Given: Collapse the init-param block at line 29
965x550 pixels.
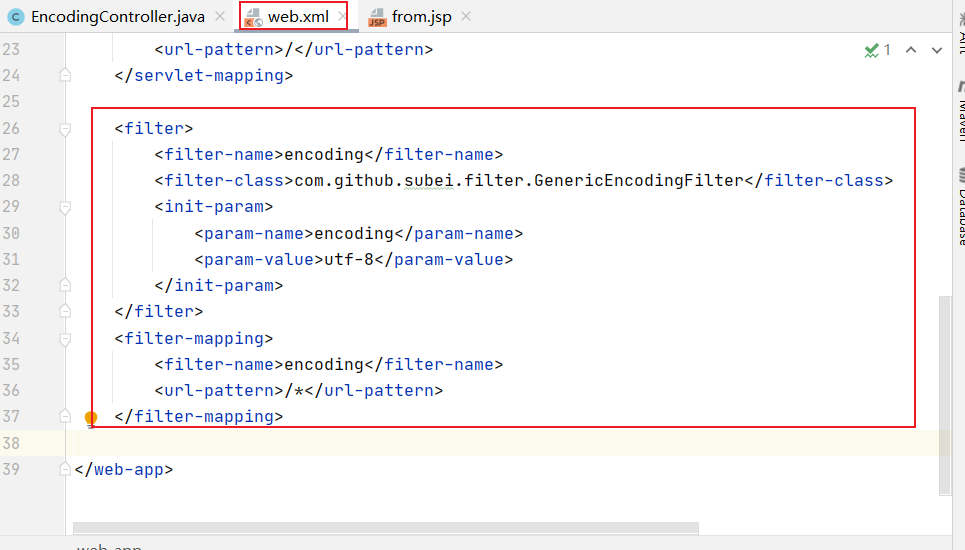Looking at the screenshot, I should (x=65, y=207).
